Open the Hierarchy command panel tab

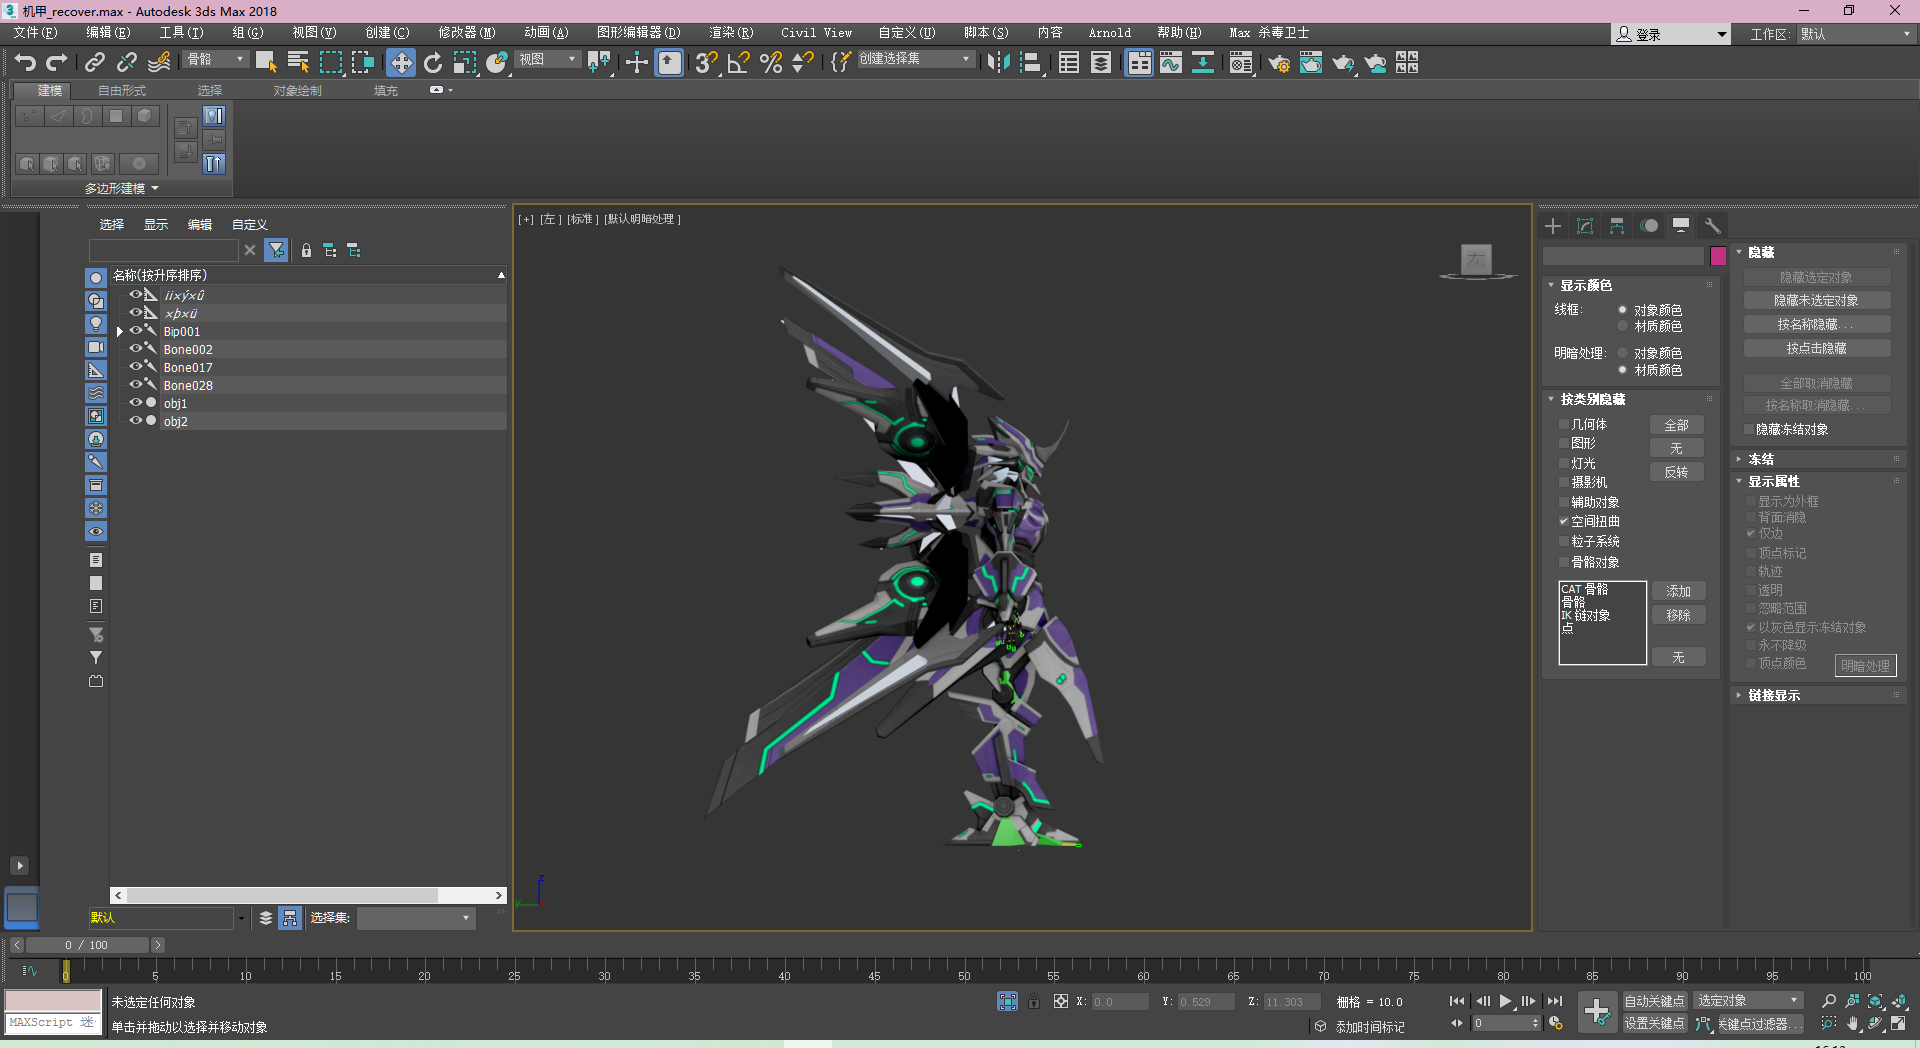[1617, 225]
